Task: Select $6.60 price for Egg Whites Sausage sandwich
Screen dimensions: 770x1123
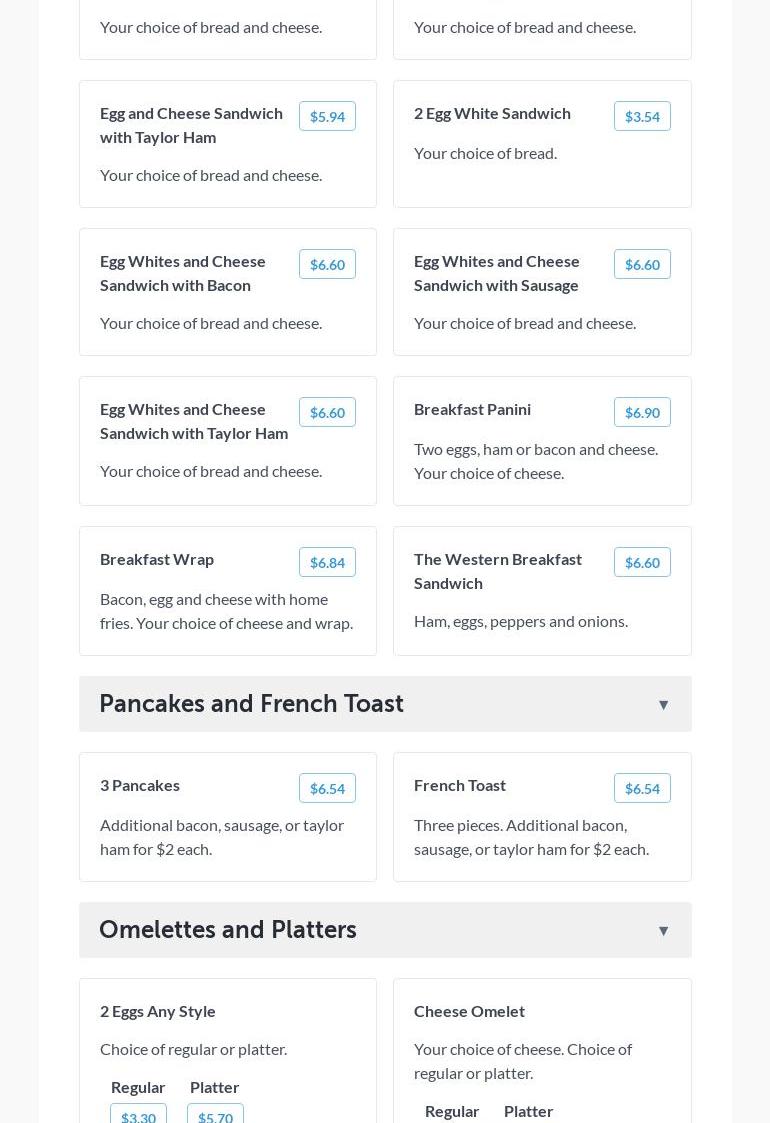Action: [641, 265]
